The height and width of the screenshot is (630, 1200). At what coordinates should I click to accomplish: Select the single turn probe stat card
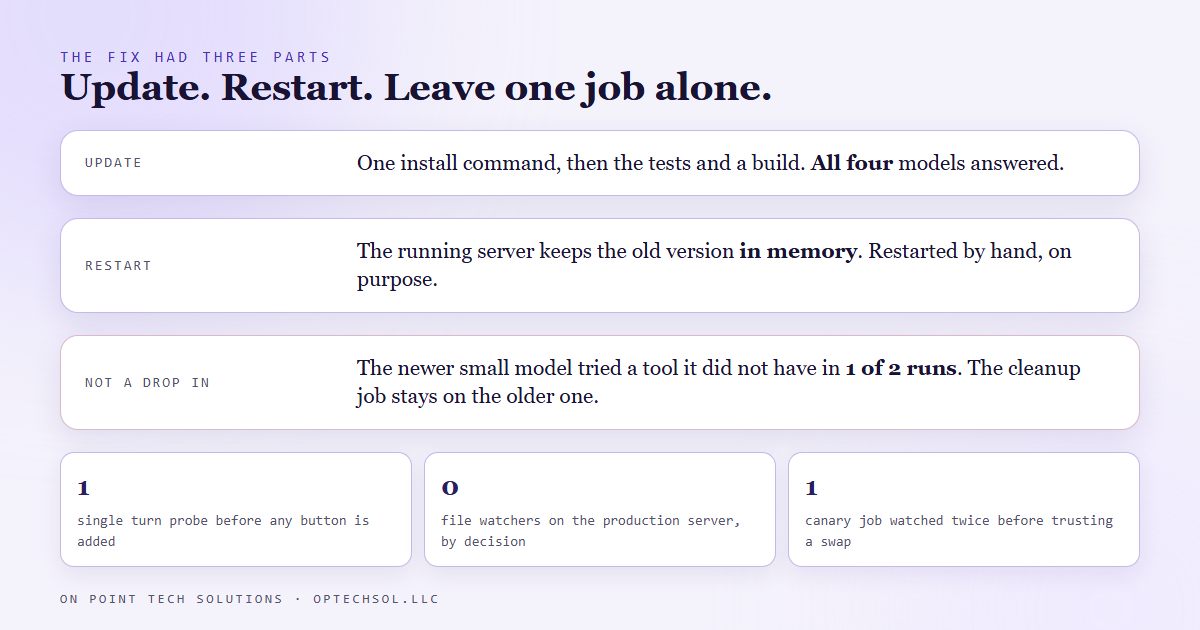click(x=236, y=510)
